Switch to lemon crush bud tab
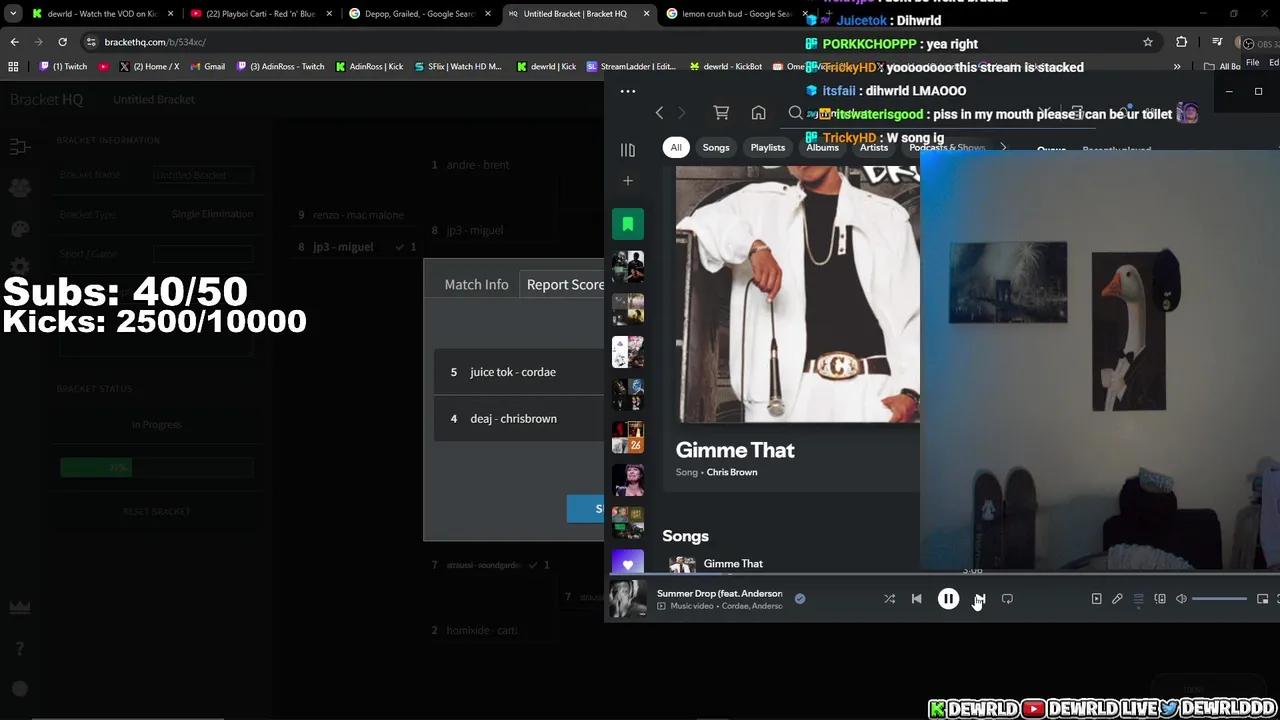1280x720 pixels. 735,14
